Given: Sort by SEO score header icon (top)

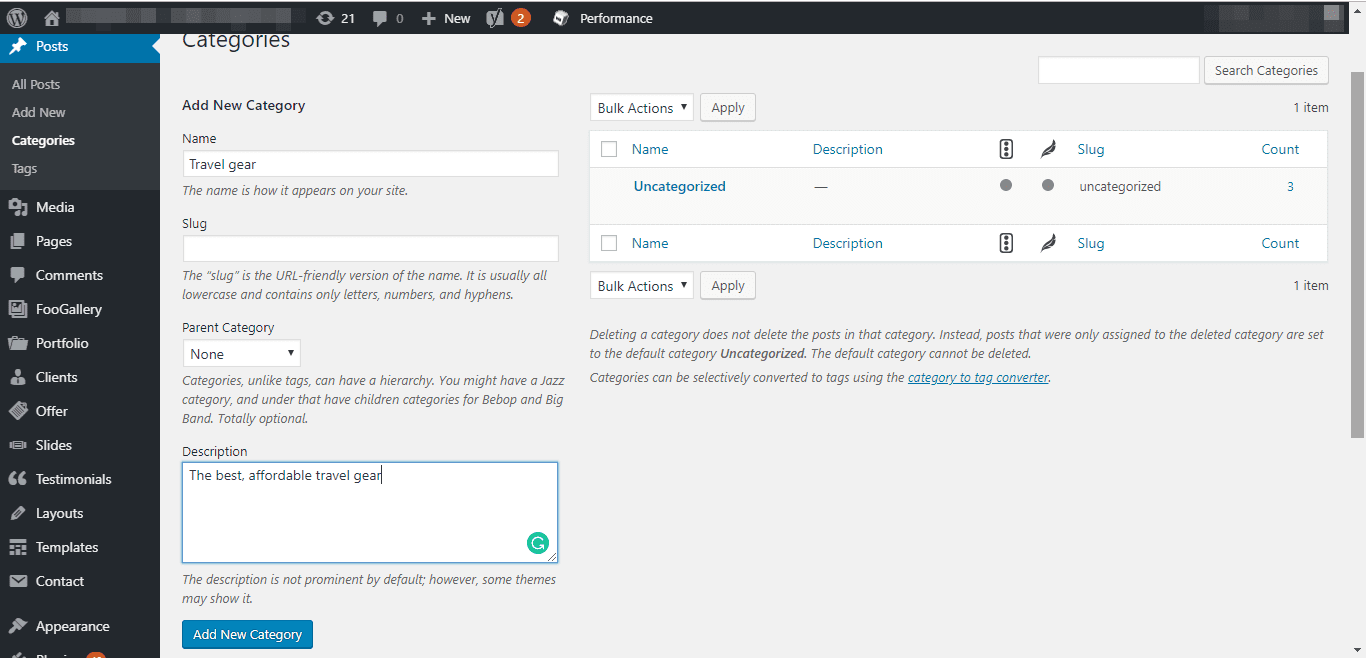Looking at the screenshot, I should pos(1006,149).
